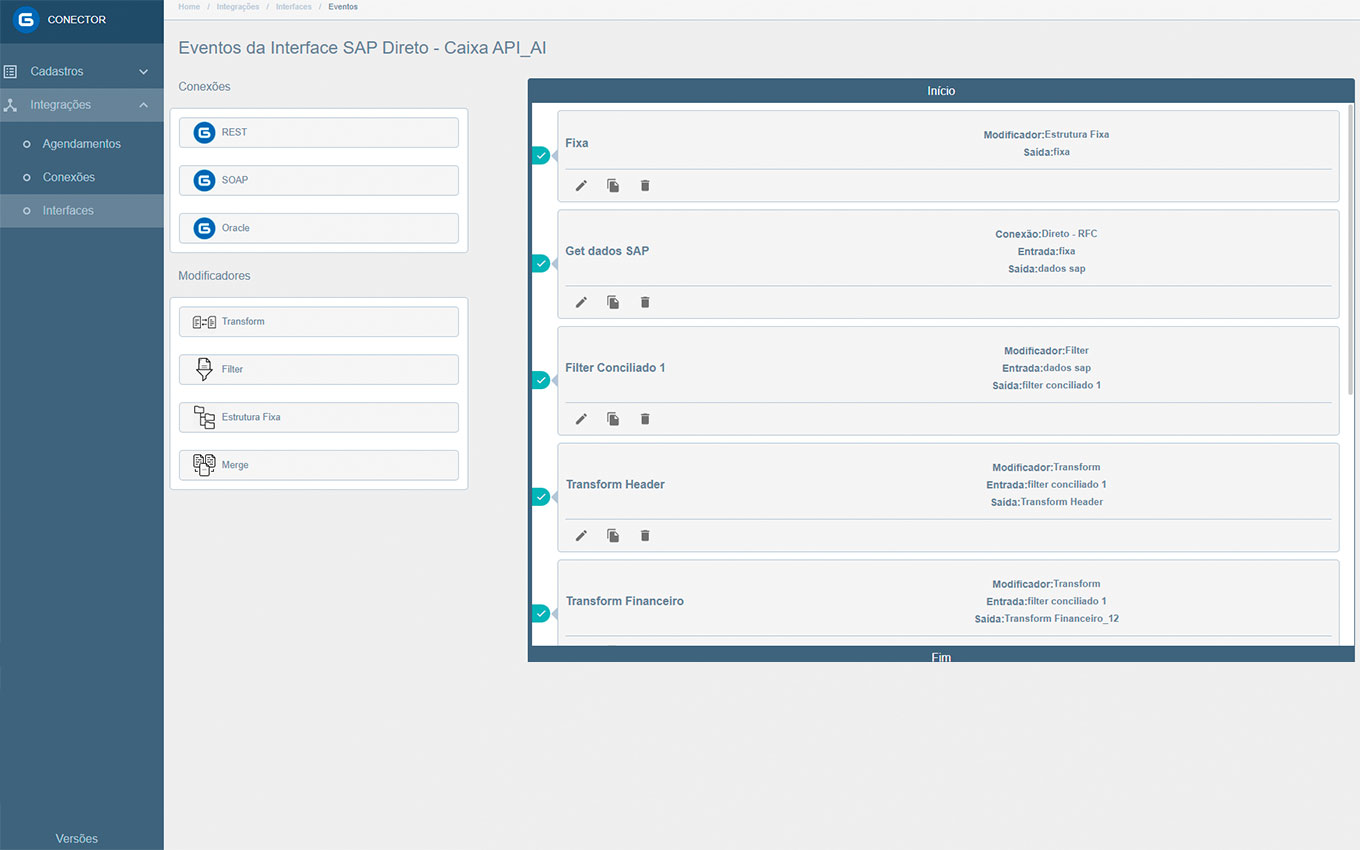This screenshot has width=1360, height=850.
Task: Click the copy icon for Get dados SAP
Action: tap(613, 302)
